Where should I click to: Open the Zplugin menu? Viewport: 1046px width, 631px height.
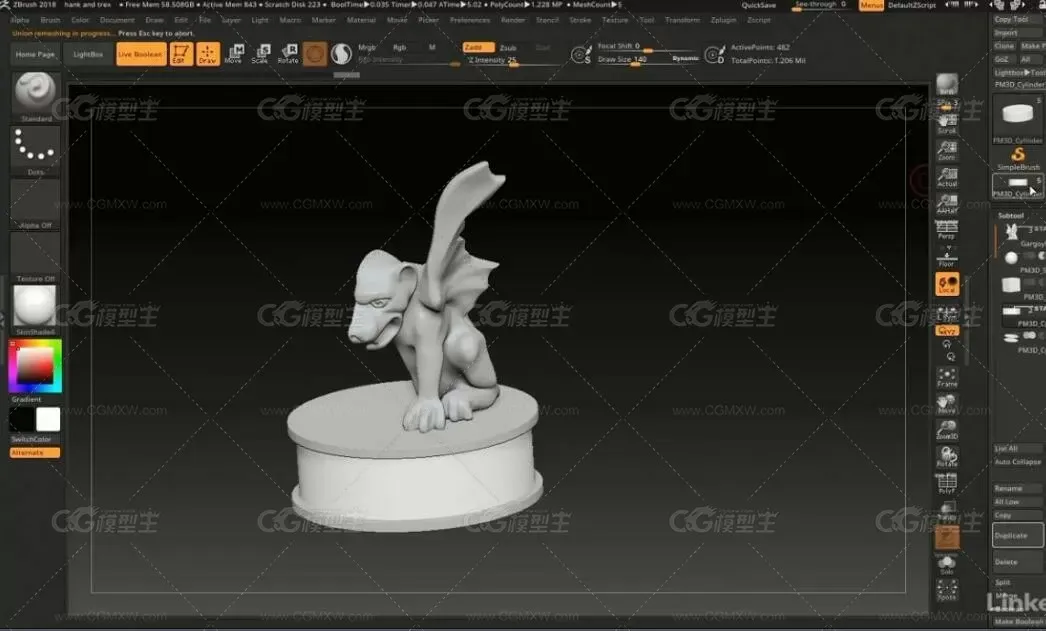723,20
